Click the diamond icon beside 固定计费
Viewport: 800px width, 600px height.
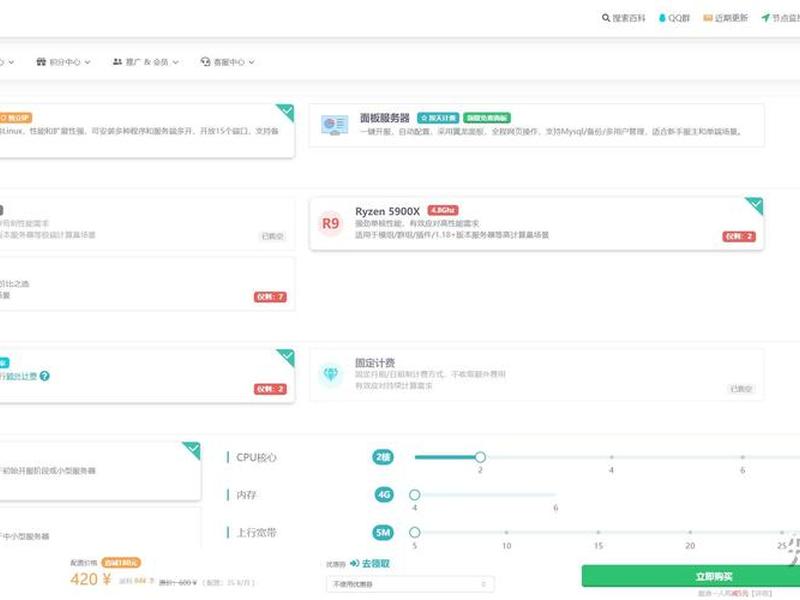click(331, 374)
